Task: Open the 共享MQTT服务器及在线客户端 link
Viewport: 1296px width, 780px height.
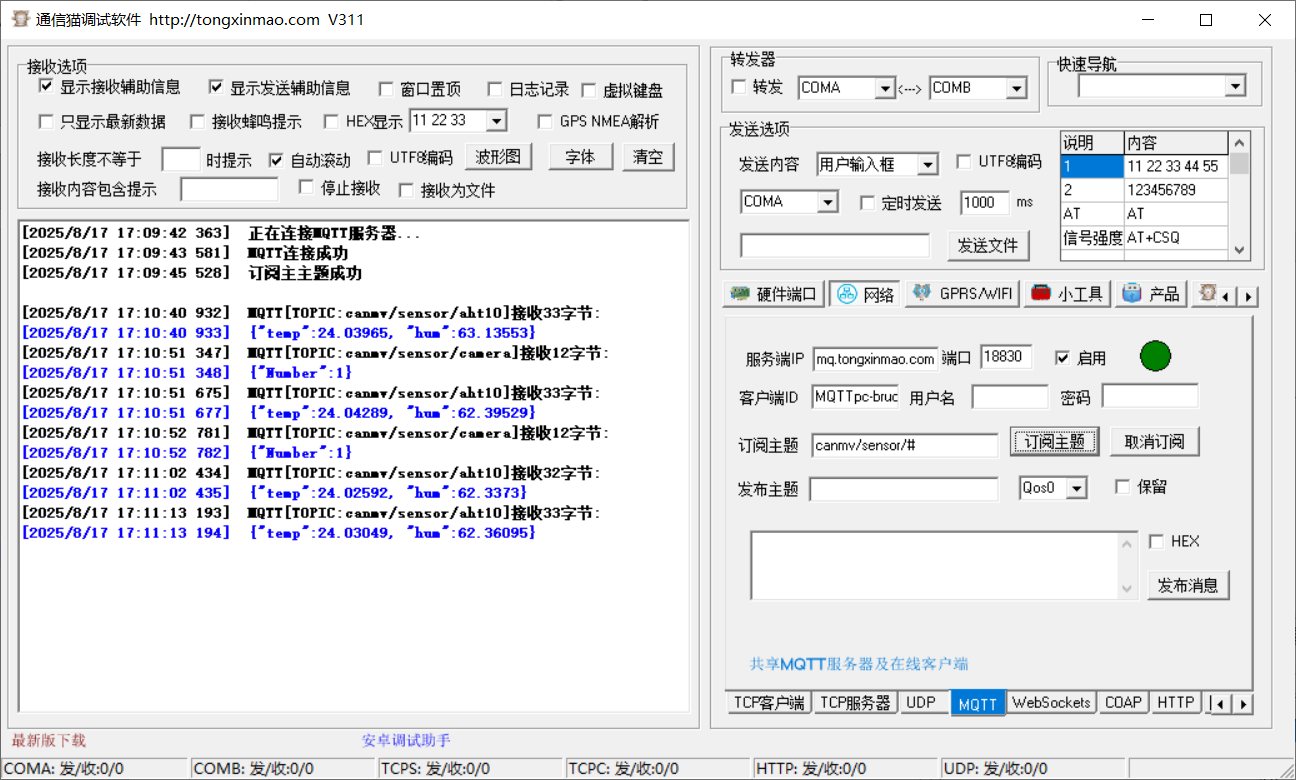Action: 859,664
